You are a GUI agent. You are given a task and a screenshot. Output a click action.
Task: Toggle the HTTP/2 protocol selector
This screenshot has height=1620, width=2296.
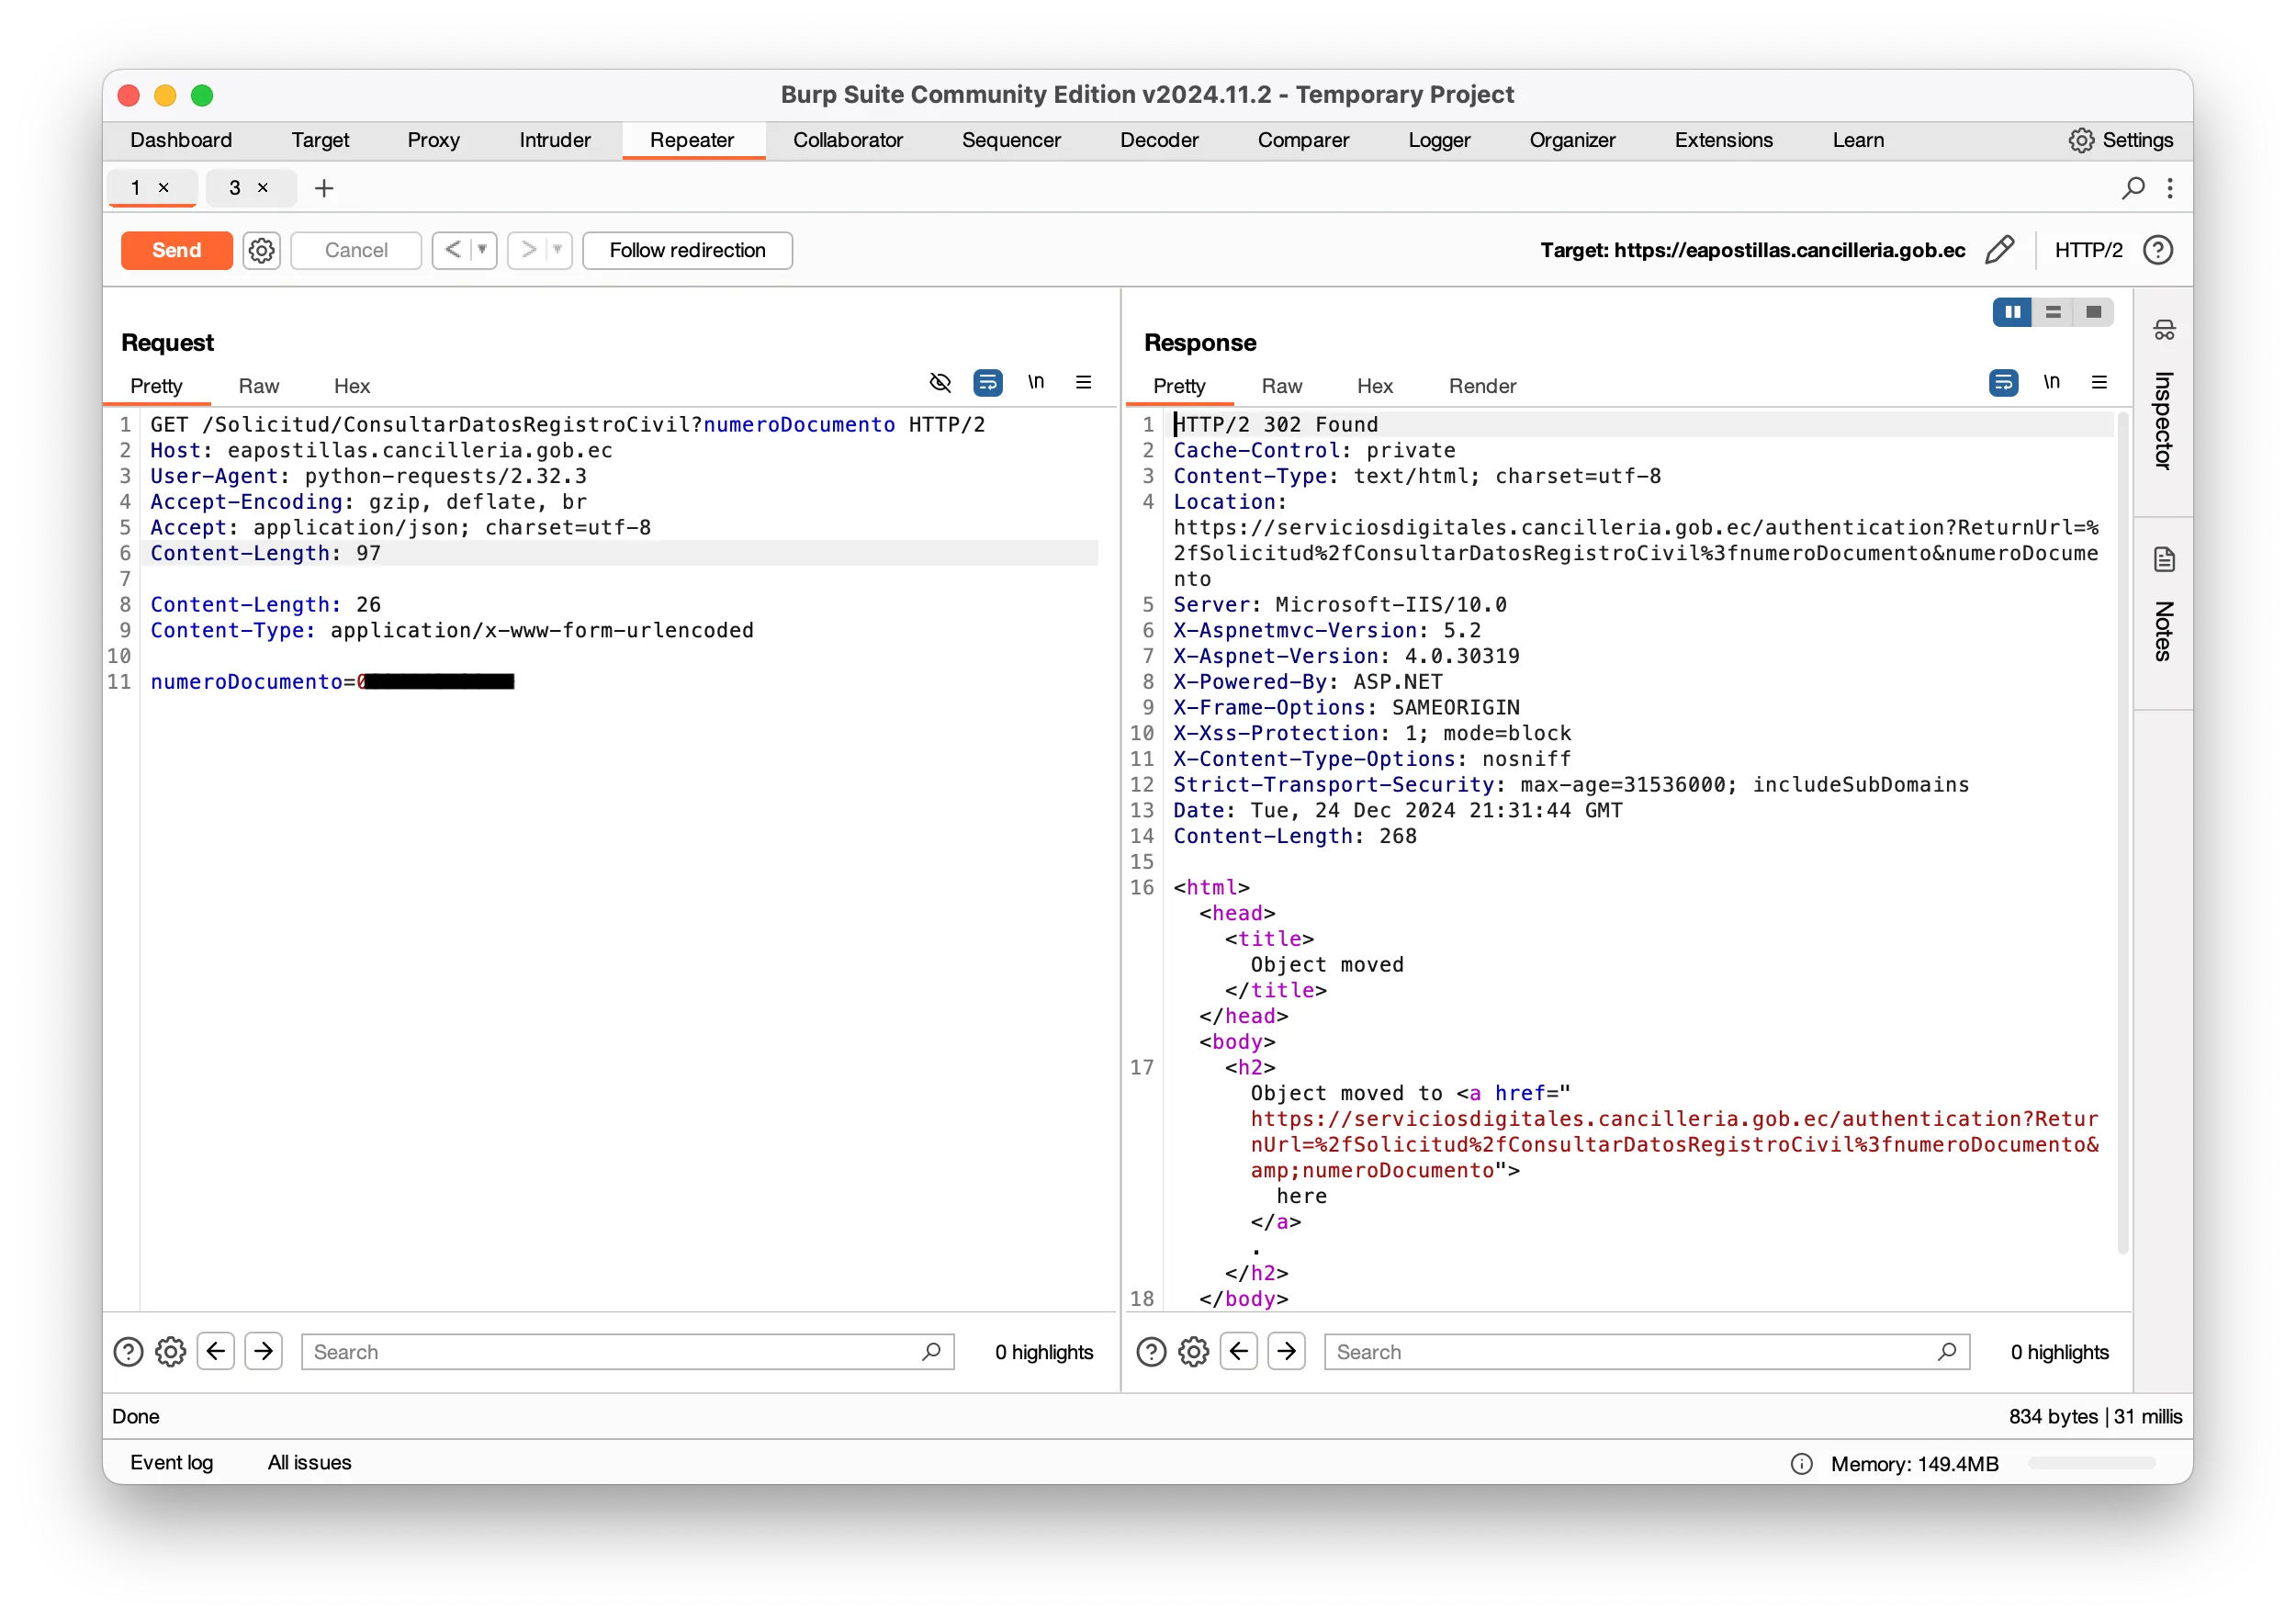(2088, 250)
